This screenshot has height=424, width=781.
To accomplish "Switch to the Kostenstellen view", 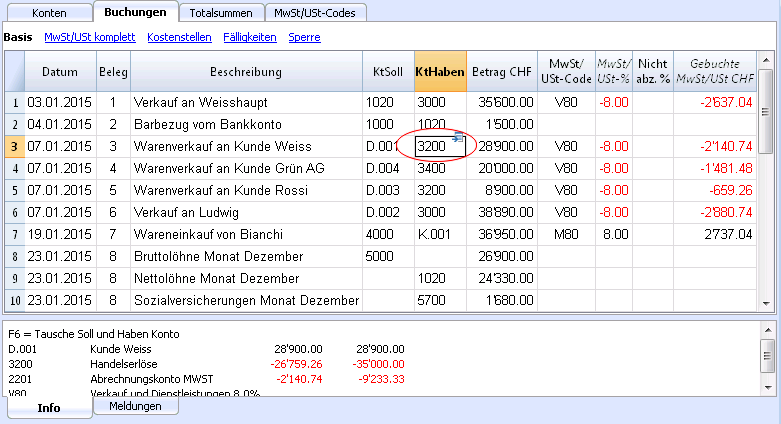I will (179, 37).
